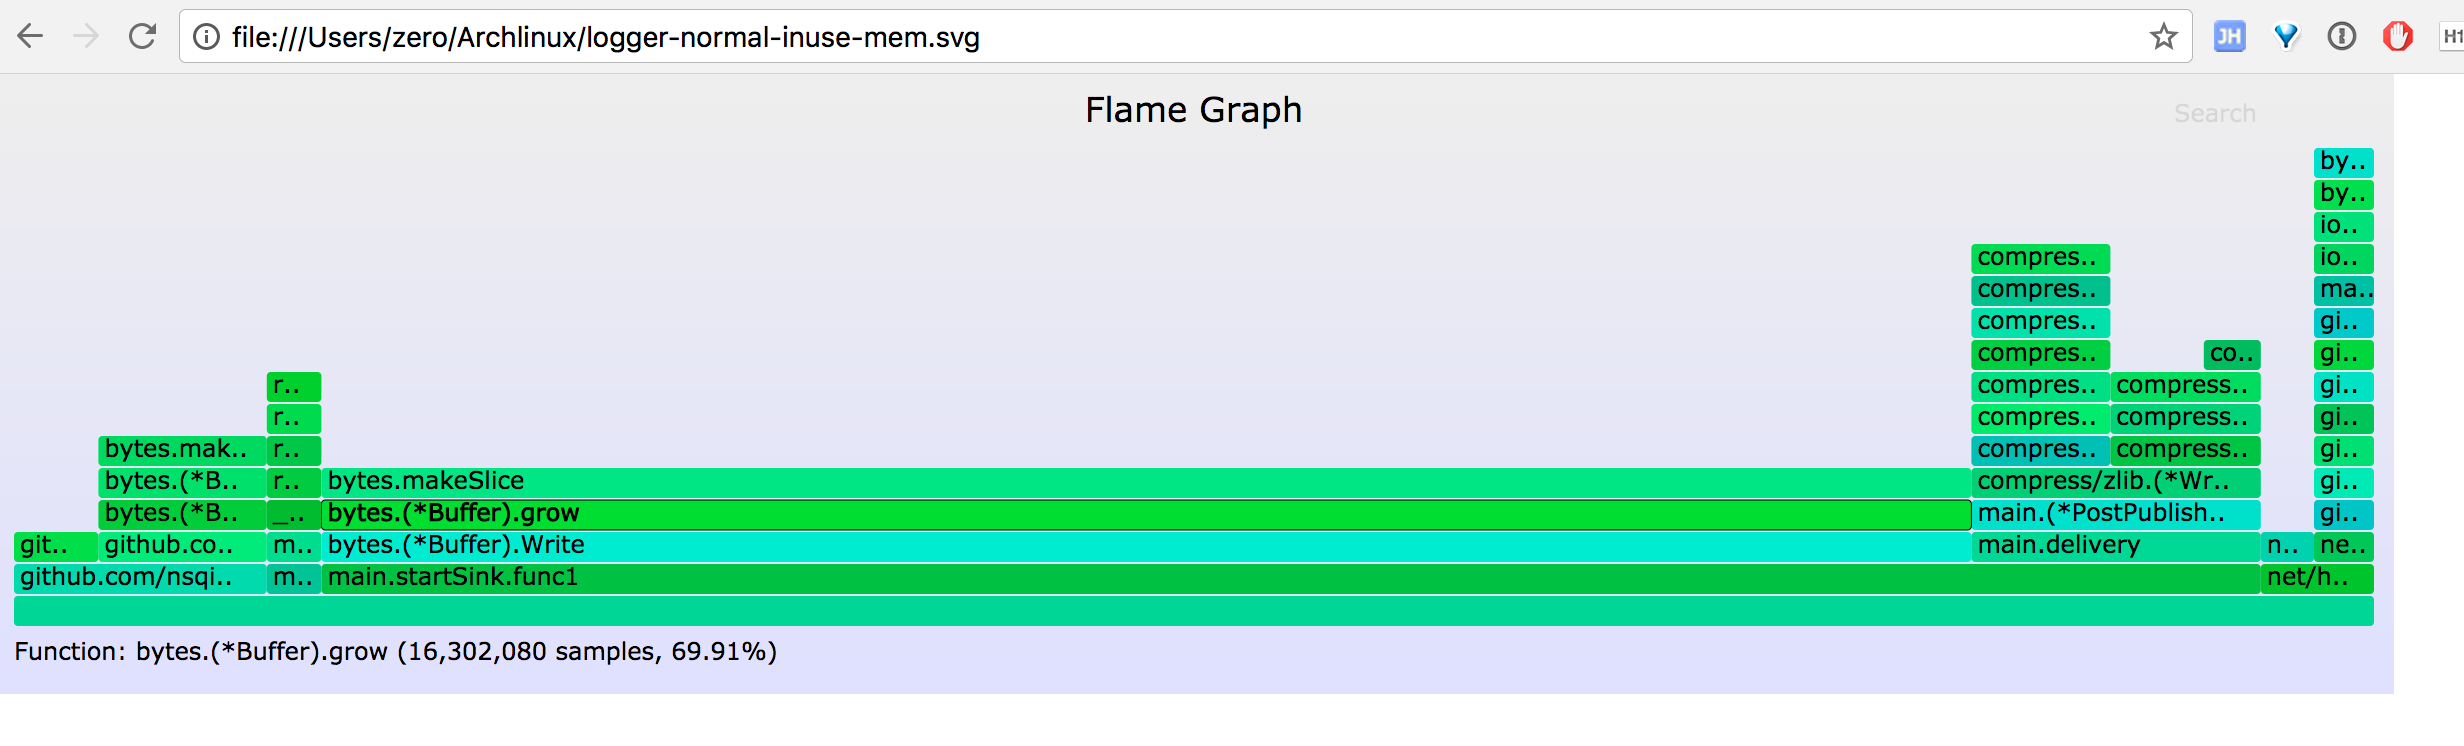
Task: Click the Search link in flame graph
Action: pyautogui.click(x=2215, y=113)
